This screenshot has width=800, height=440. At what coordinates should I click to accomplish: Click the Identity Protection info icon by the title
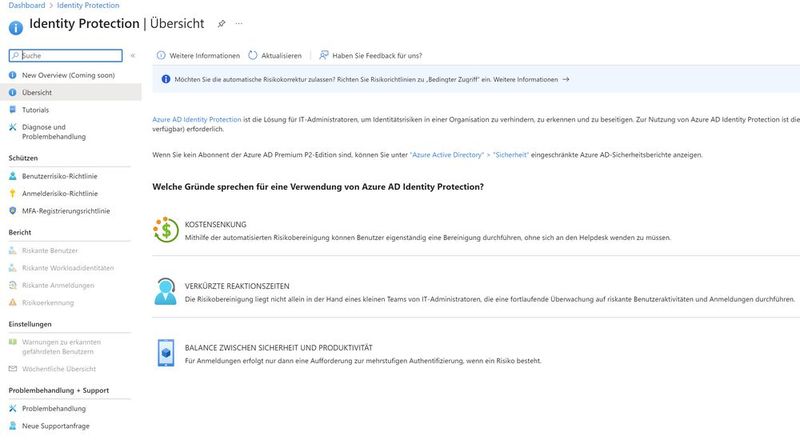tap(16, 28)
